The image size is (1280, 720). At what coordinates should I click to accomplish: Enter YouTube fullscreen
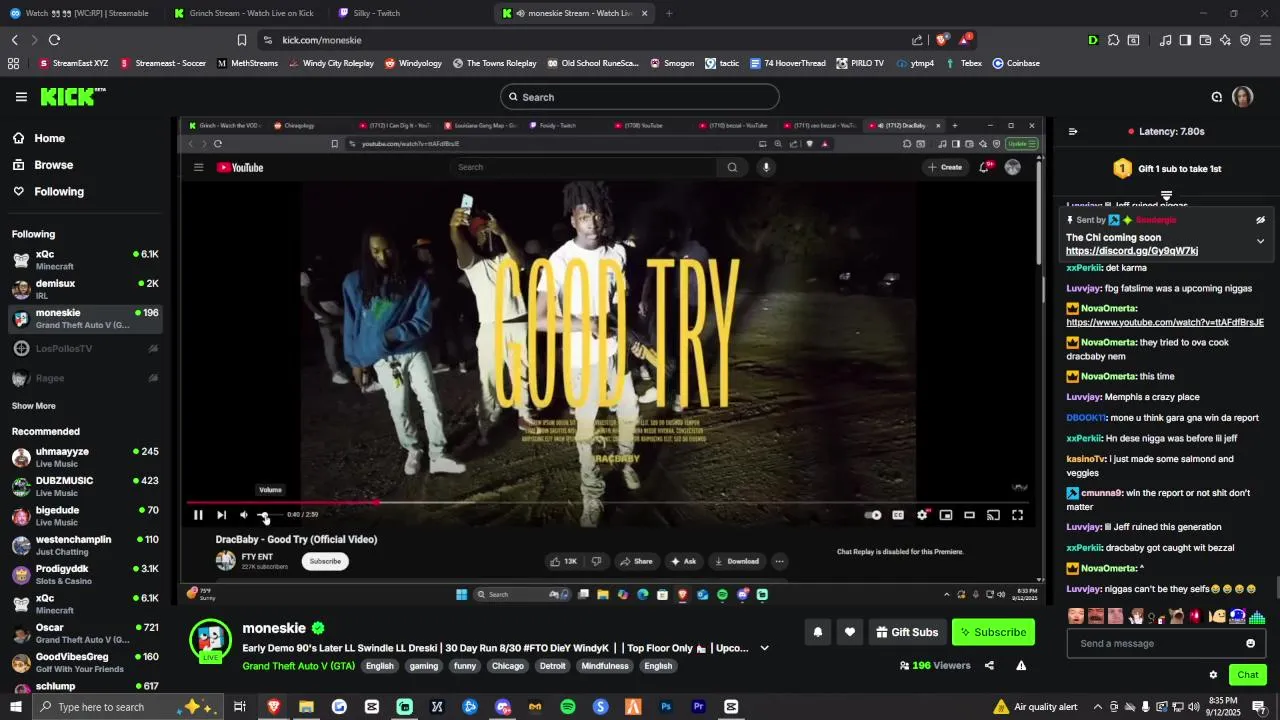1017,515
